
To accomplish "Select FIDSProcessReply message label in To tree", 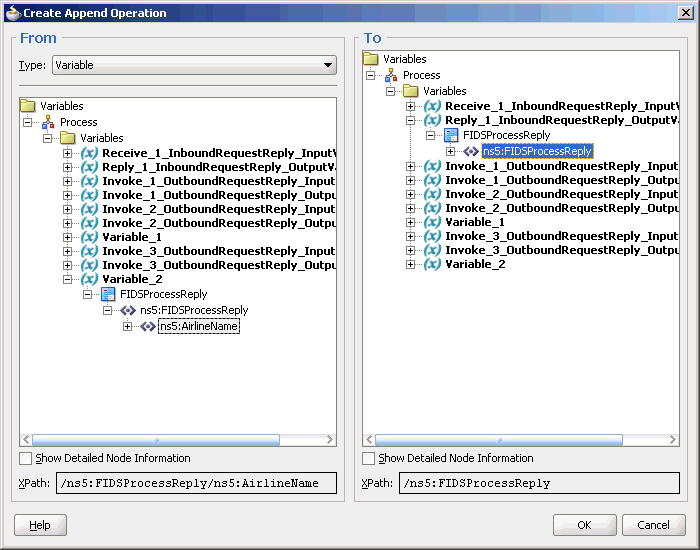I will click(x=506, y=135).
